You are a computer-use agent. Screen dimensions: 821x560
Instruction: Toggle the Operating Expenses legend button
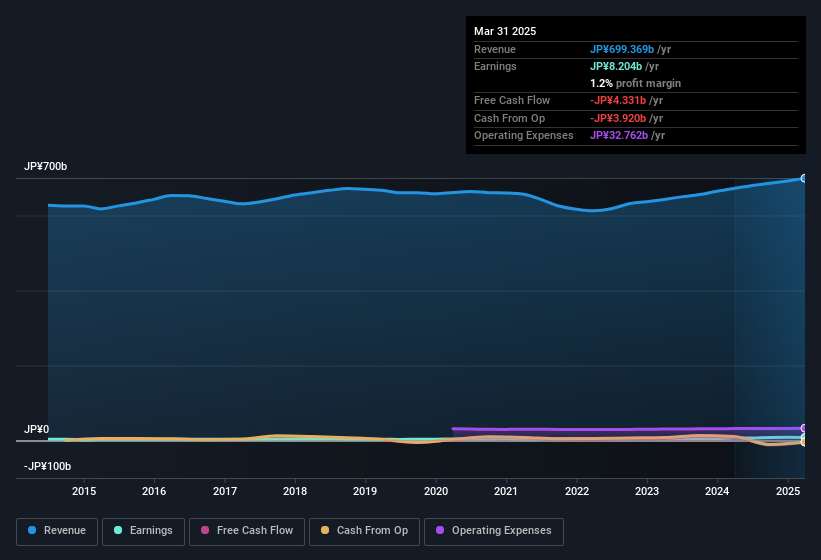pos(494,531)
